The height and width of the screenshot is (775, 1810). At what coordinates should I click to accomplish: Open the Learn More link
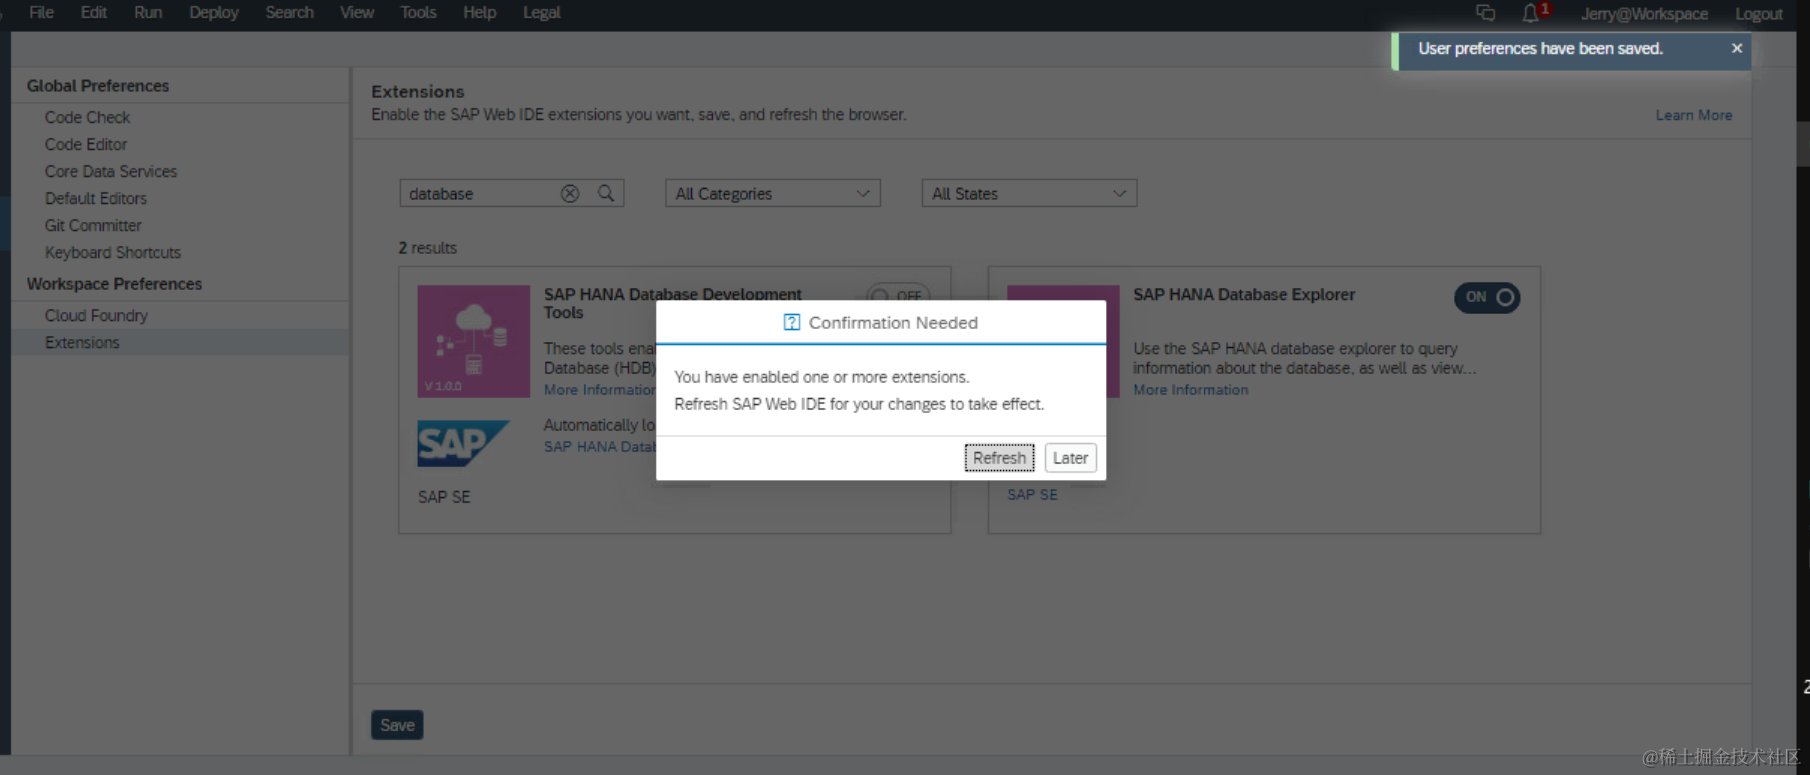pyautogui.click(x=1694, y=115)
